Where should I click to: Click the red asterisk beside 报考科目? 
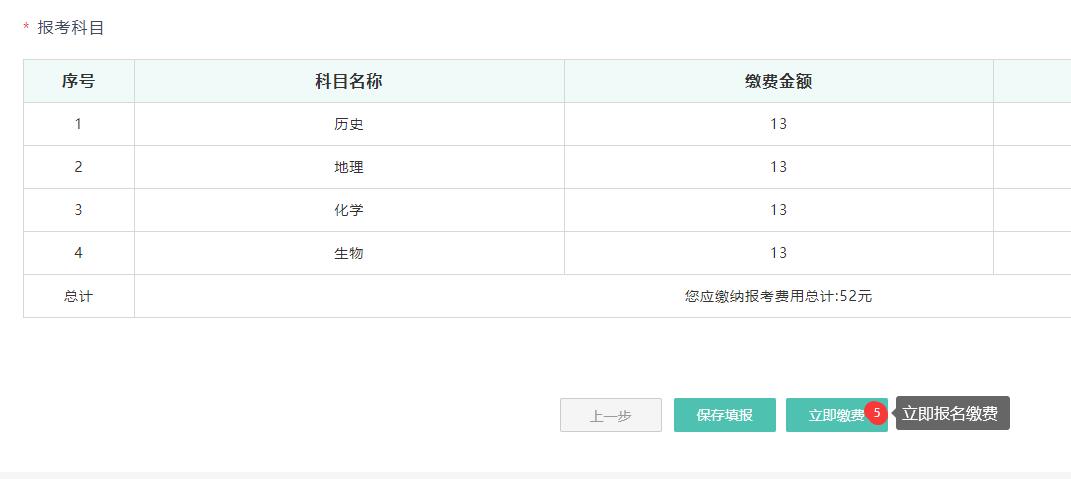pyautogui.click(x=26, y=29)
